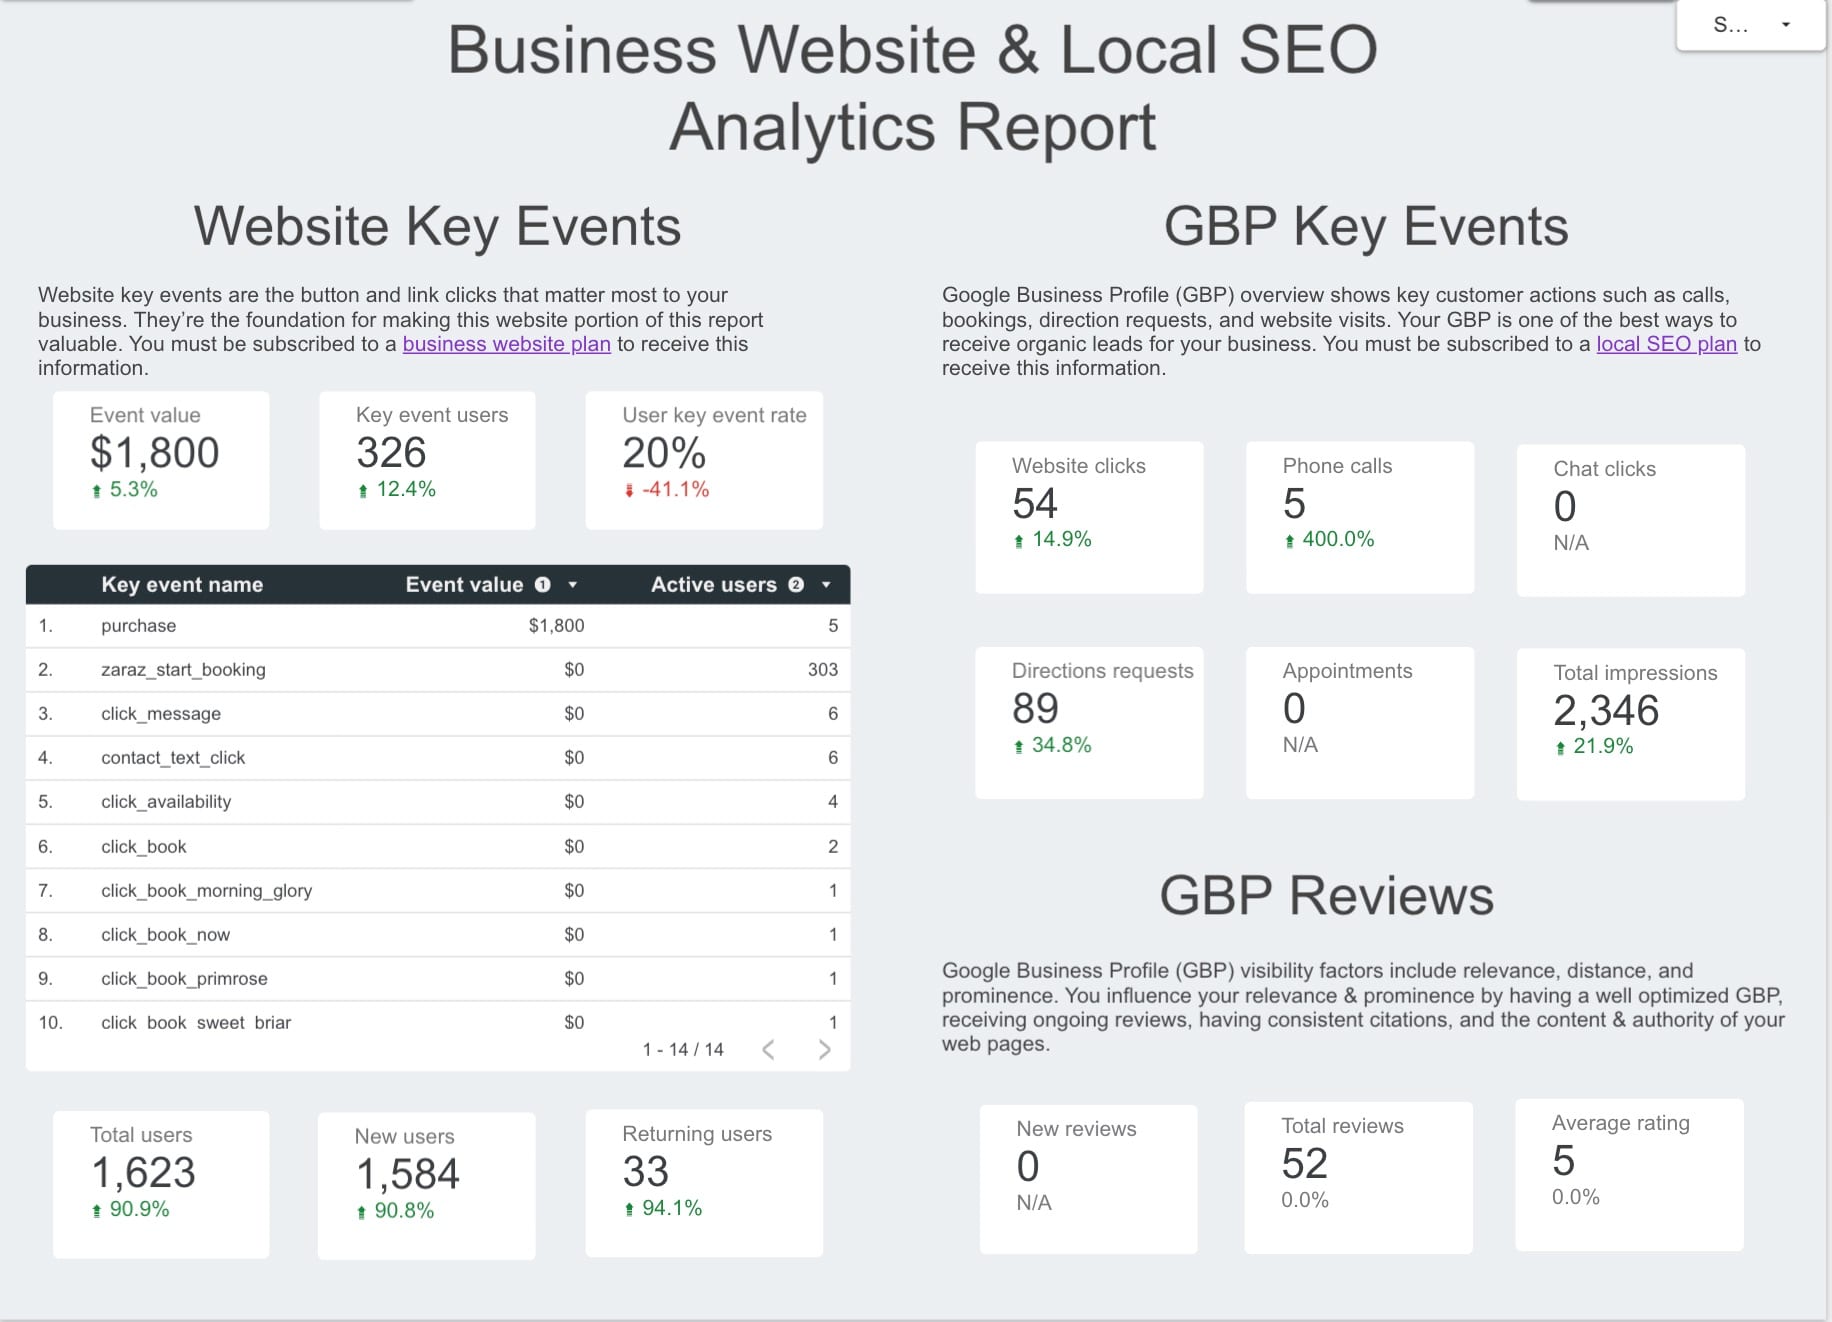1832x1322 pixels.
Task: Select the Average rating scorecard
Action: pos(1628,1175)
